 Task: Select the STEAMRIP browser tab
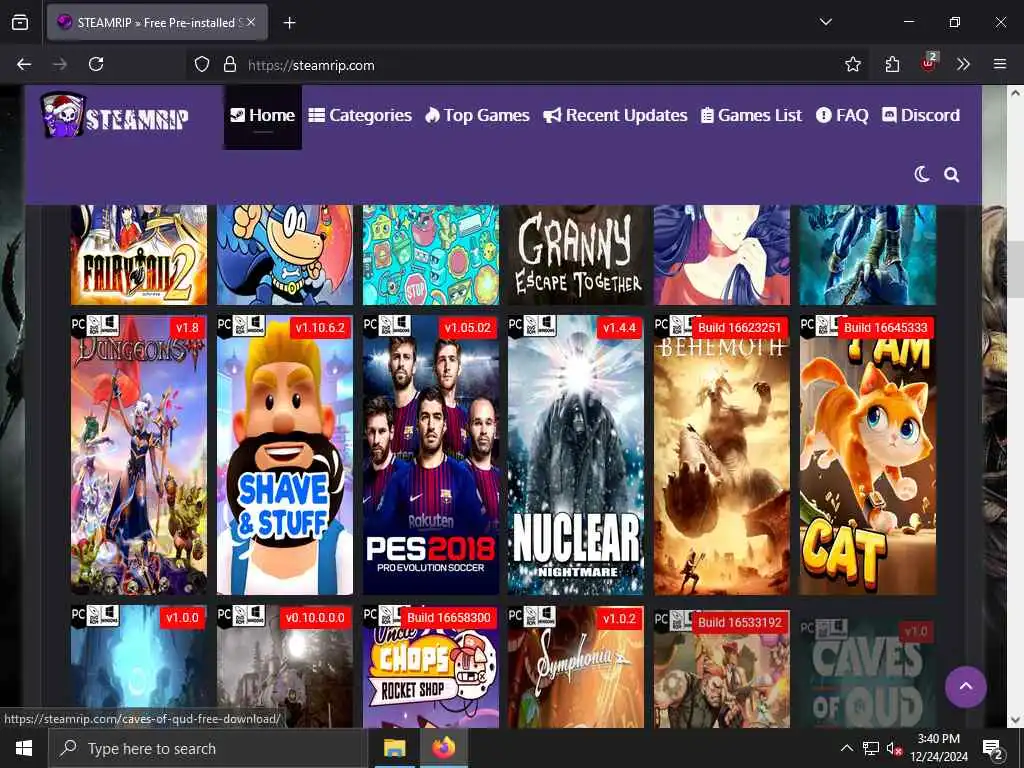[157, 22]
